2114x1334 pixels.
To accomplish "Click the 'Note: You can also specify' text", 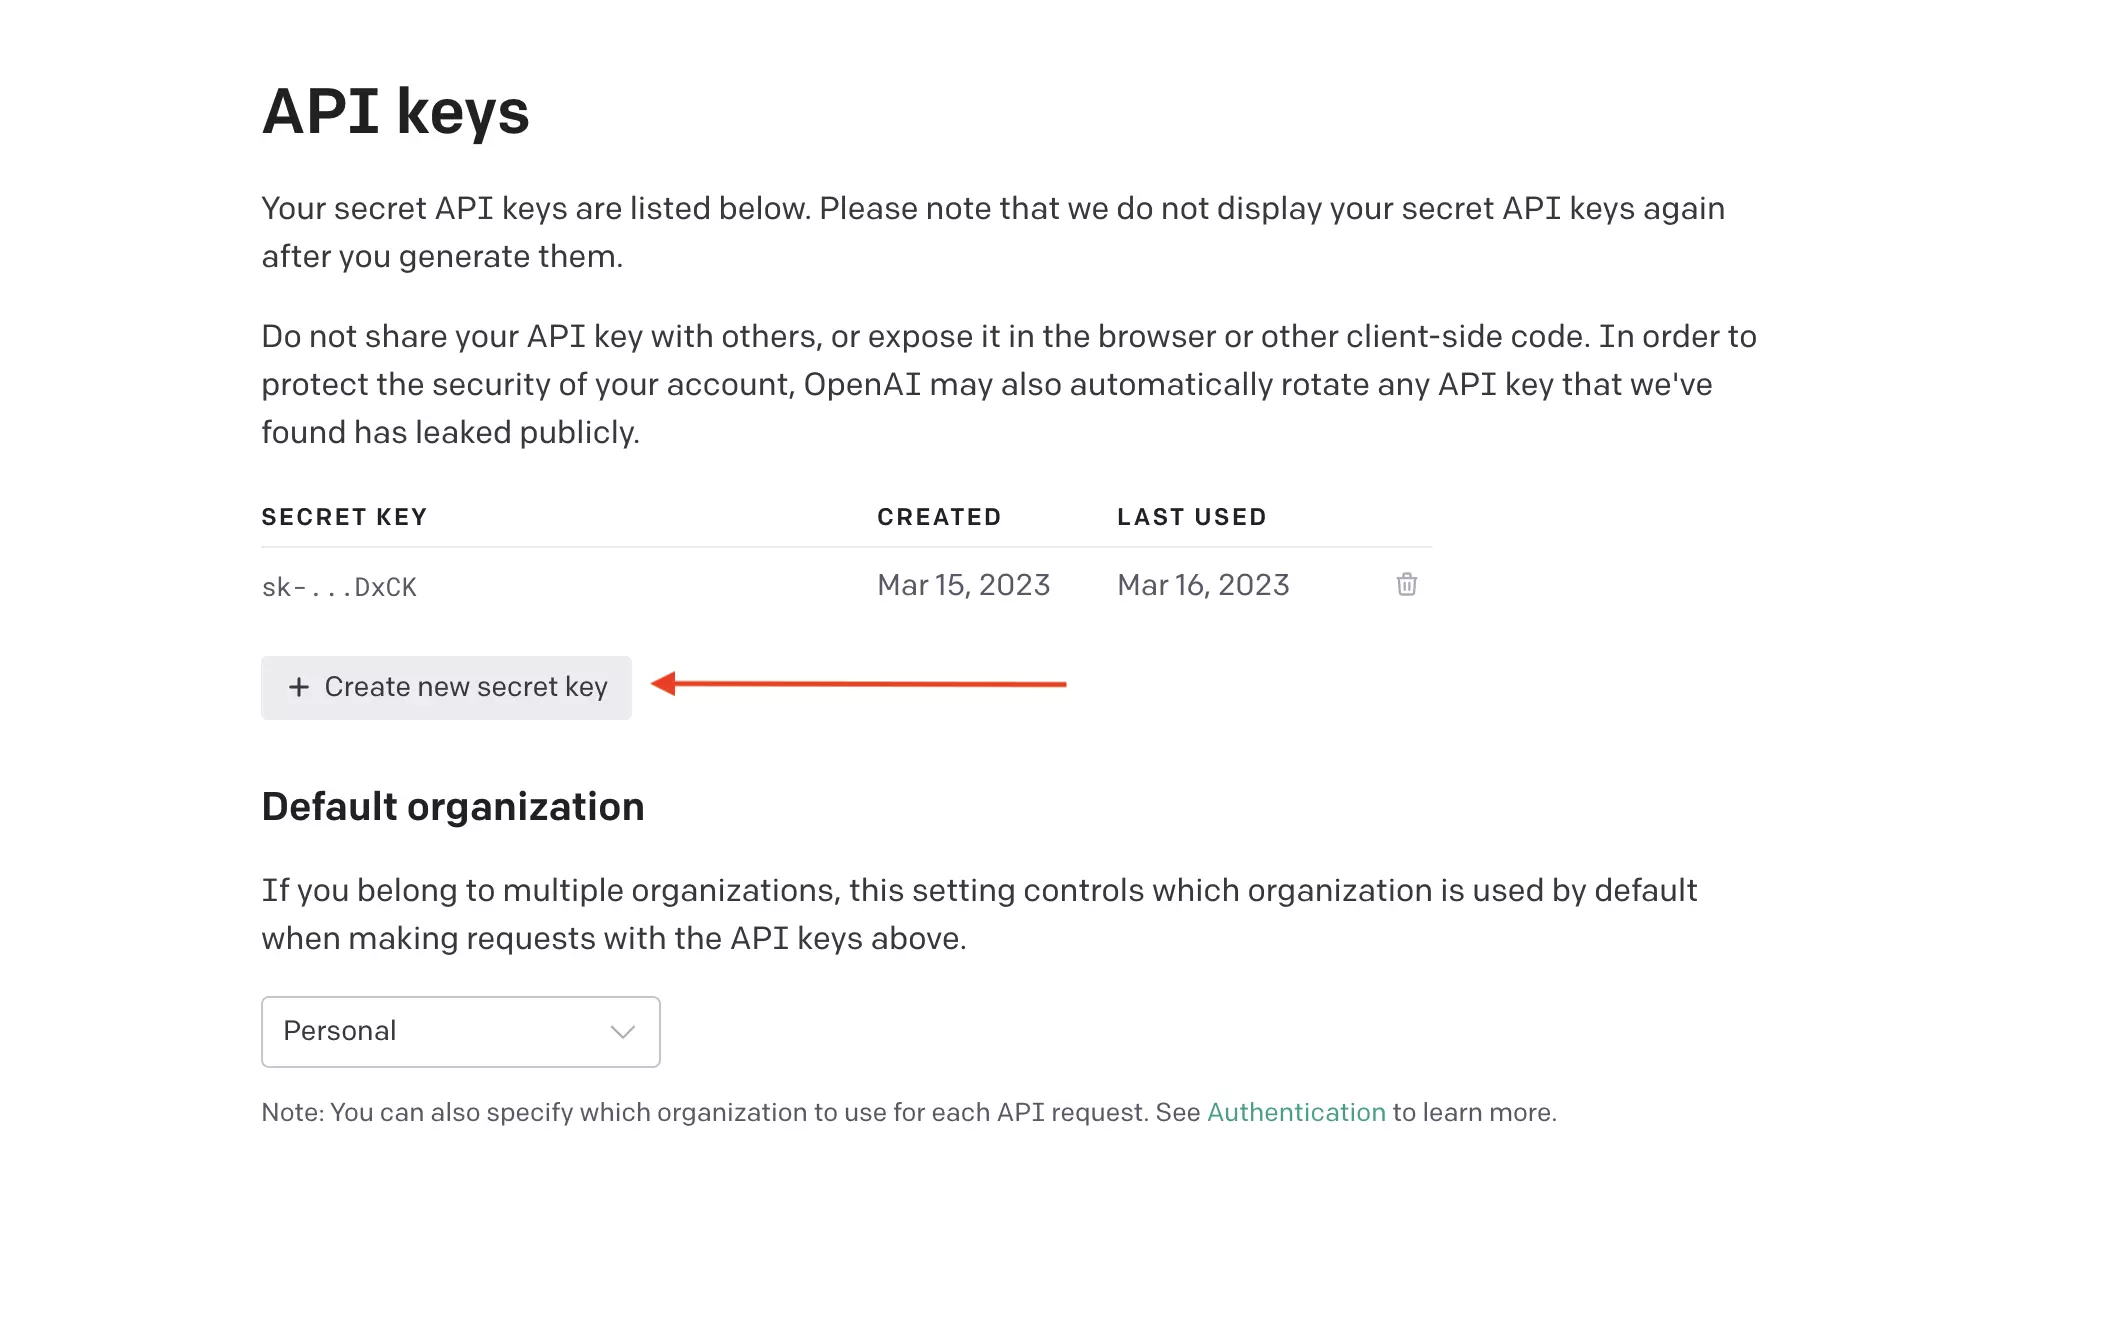I will pyautogui.click(x=909, y=1112).
